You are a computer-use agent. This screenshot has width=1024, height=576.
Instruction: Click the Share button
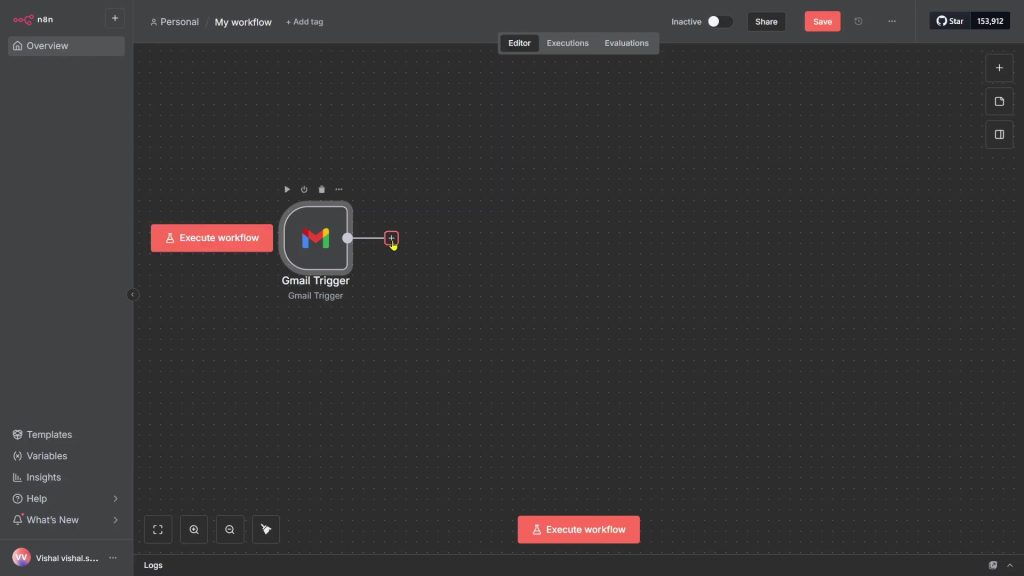click(766, 21)
